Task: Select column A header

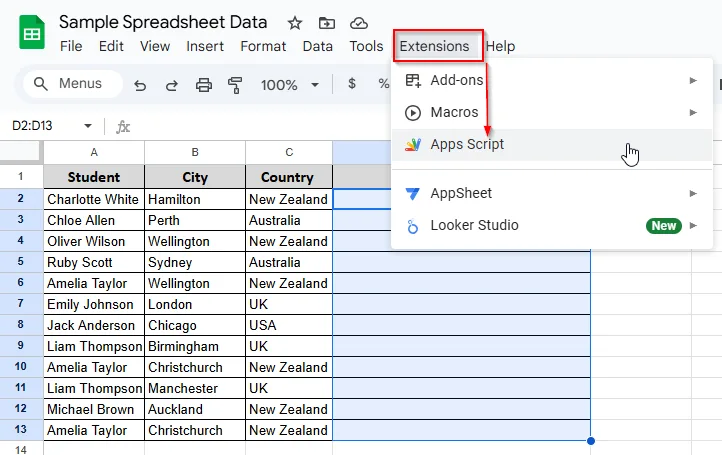Action: (x=94, y=152)
